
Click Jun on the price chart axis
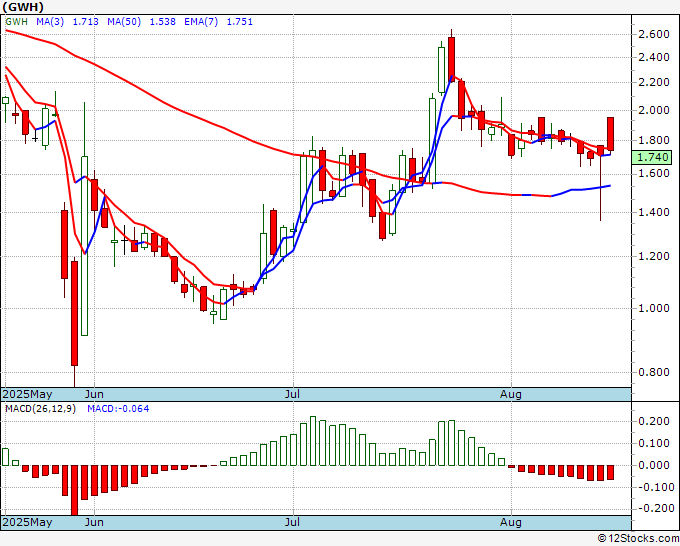[x=94, y=394]
